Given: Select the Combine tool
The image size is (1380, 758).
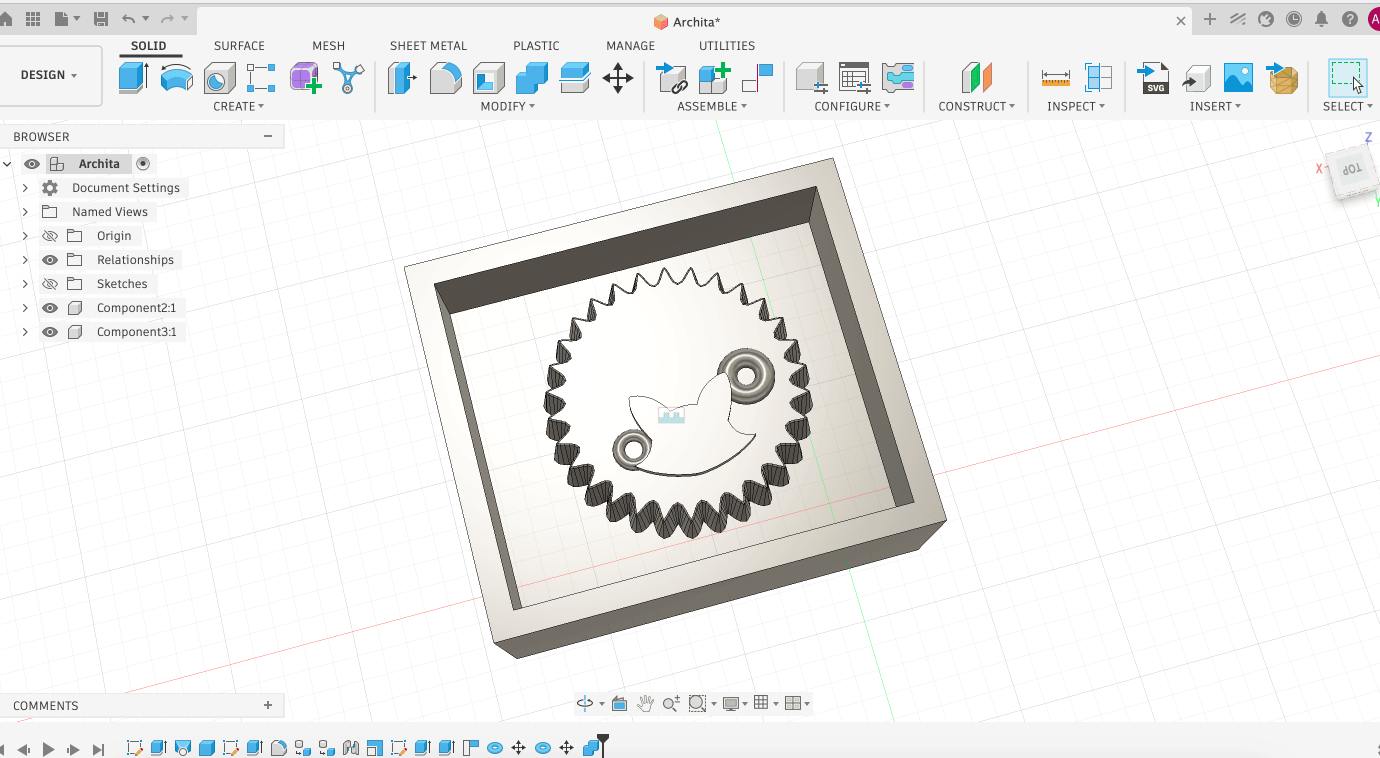Looking at the screenshot, I should click(x=531, y=77).
